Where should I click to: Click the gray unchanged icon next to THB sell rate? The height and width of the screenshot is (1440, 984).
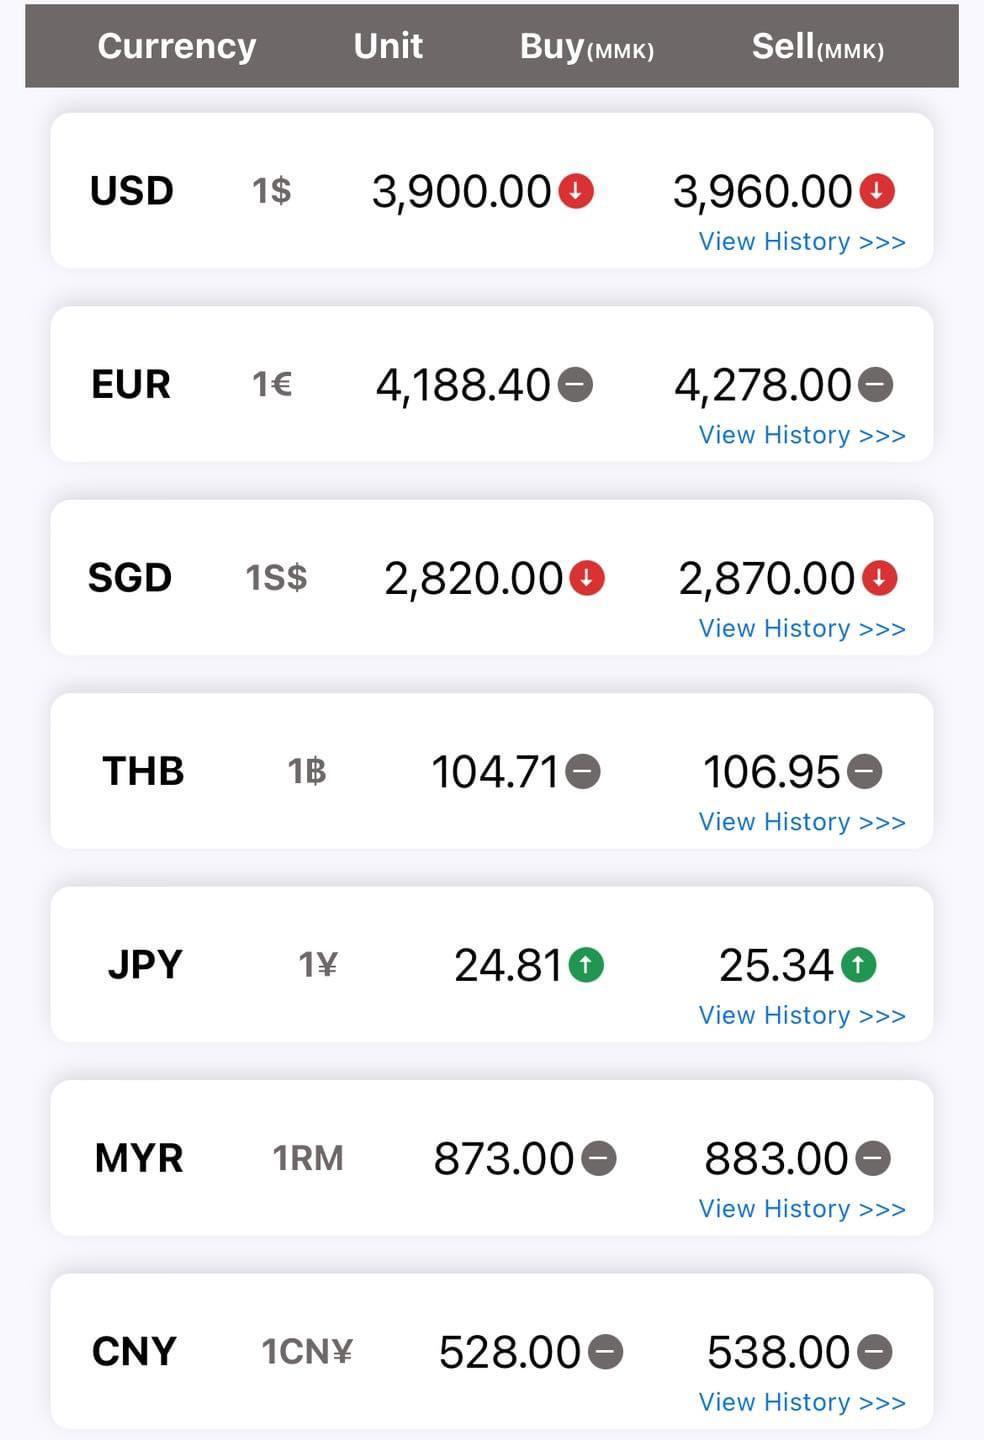click(865, 771)
